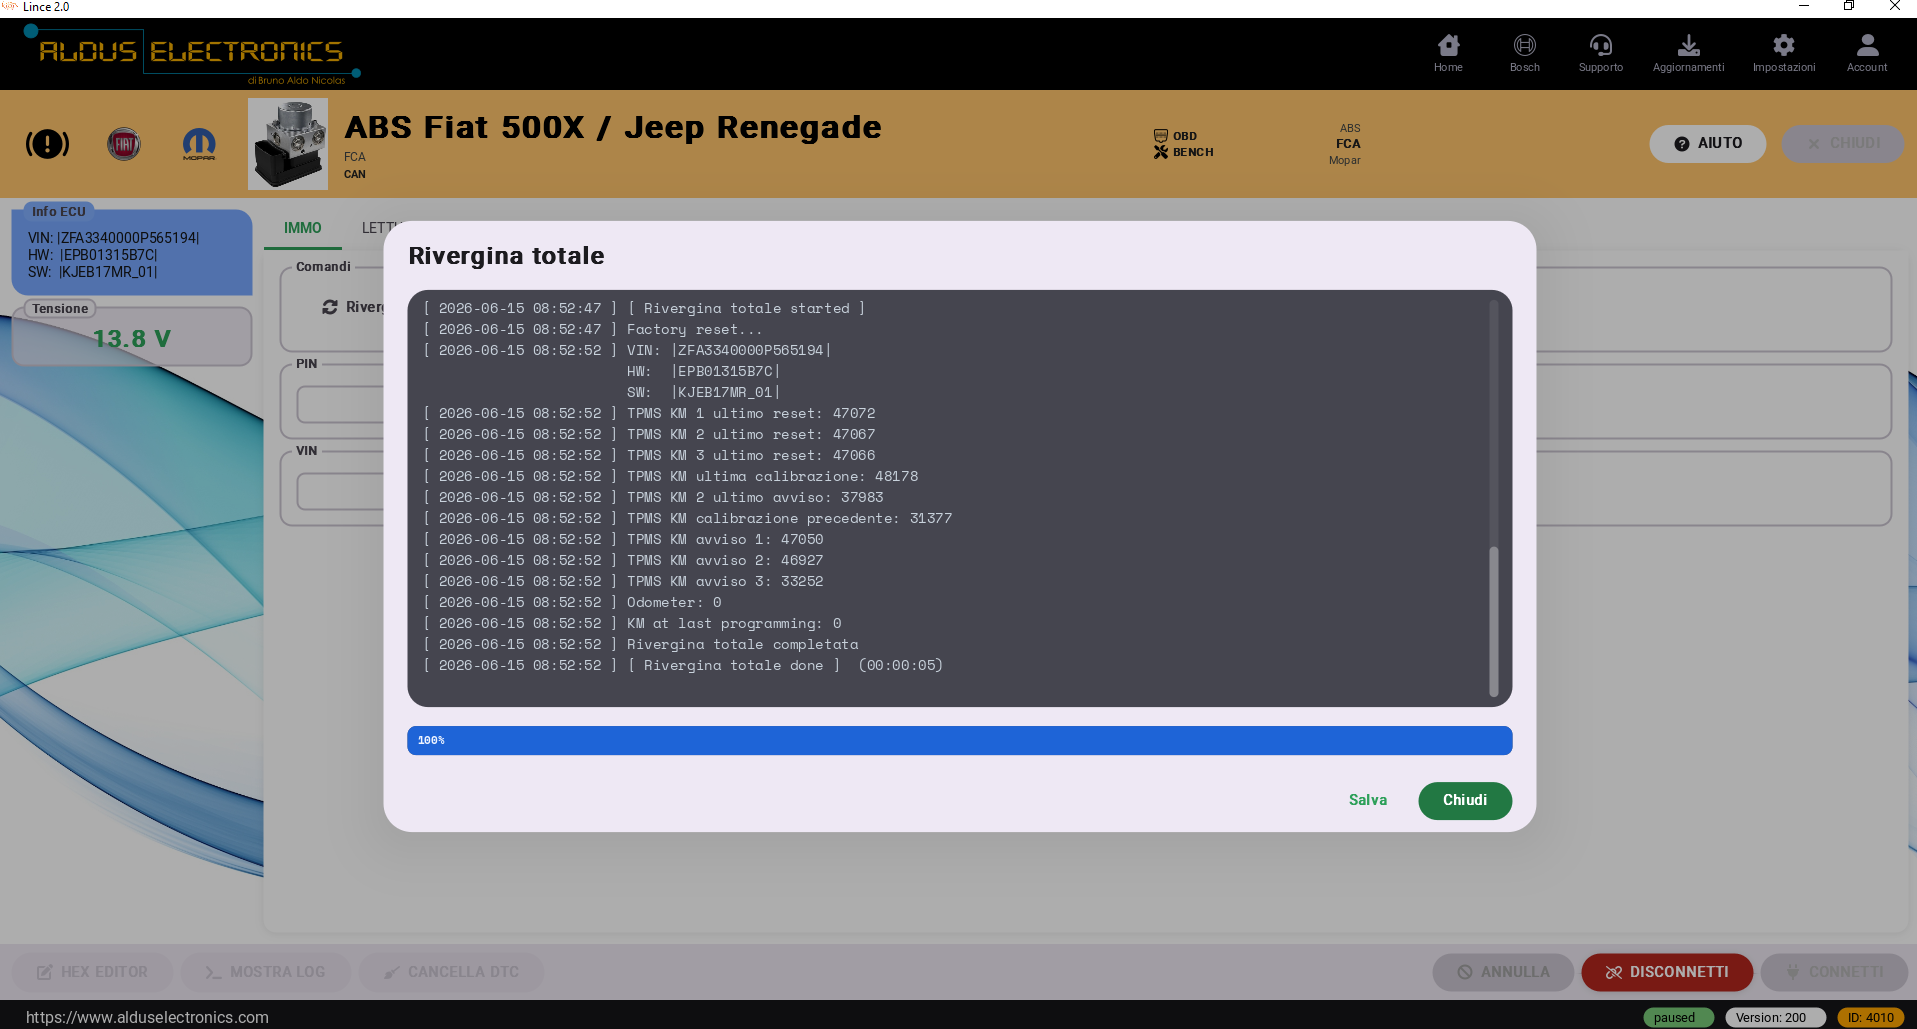Click log line 'Rivergina totale done'
This screenshot has width=1917, height=1029.
click(683, 665)
